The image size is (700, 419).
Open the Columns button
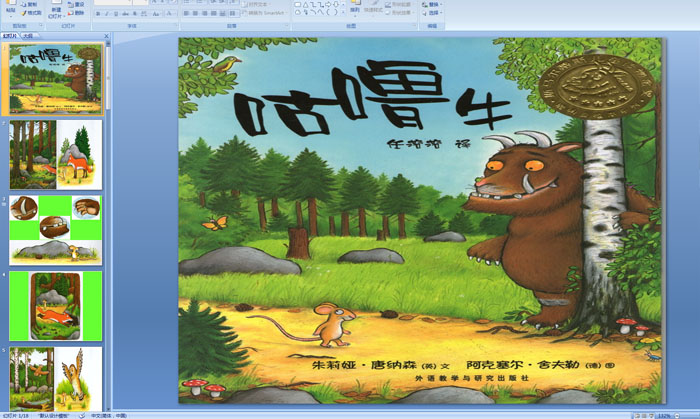click(x=233, y=14)
